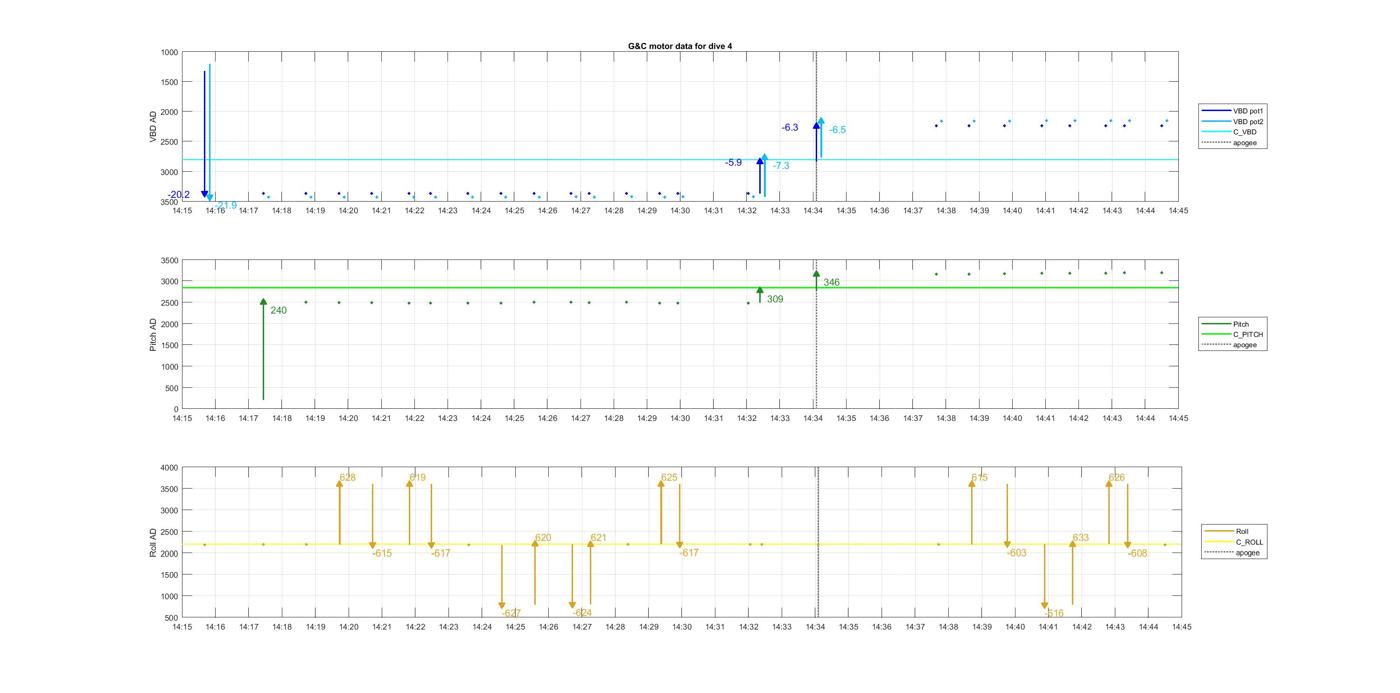Select 'C_PITCH' entry in the middle legend

[1234, 334]
